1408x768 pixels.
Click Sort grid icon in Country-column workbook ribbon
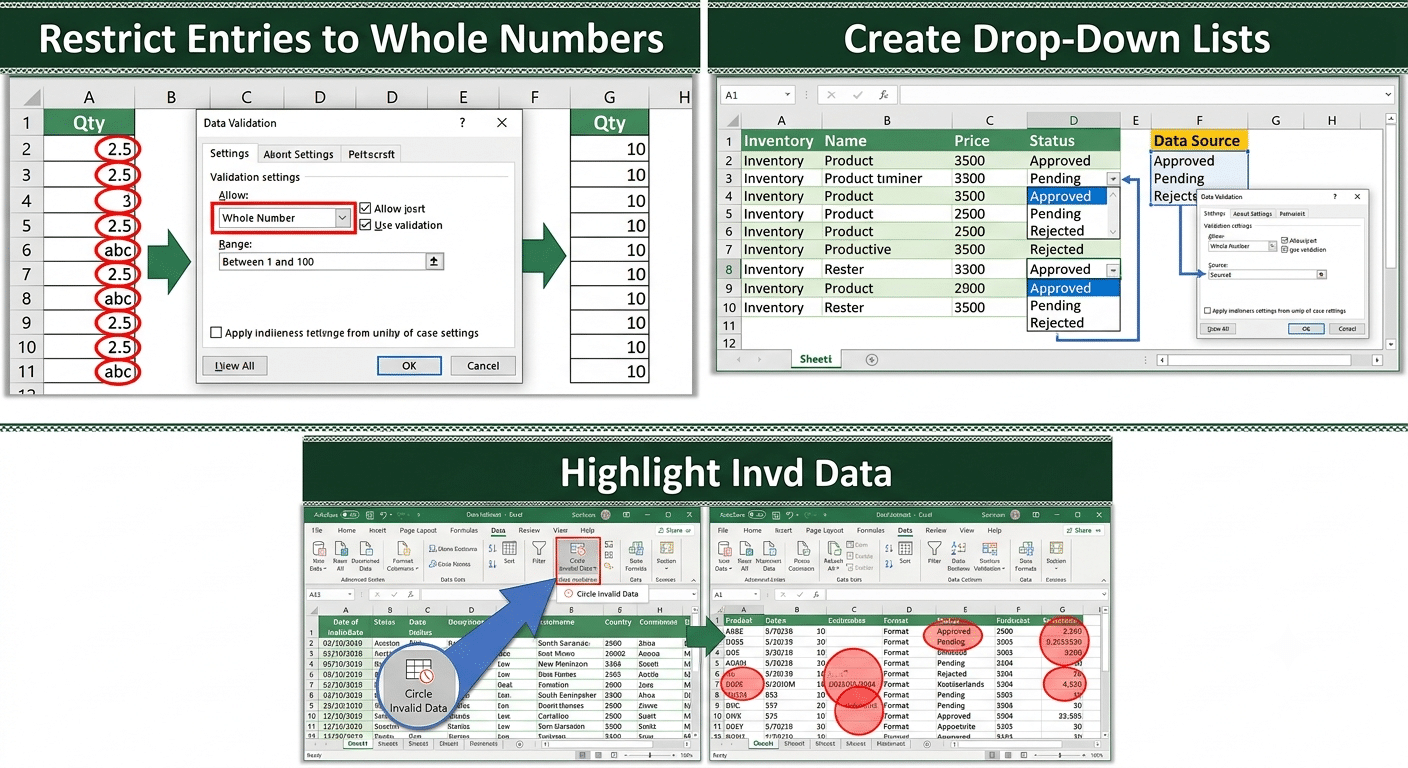pos(509,548)
